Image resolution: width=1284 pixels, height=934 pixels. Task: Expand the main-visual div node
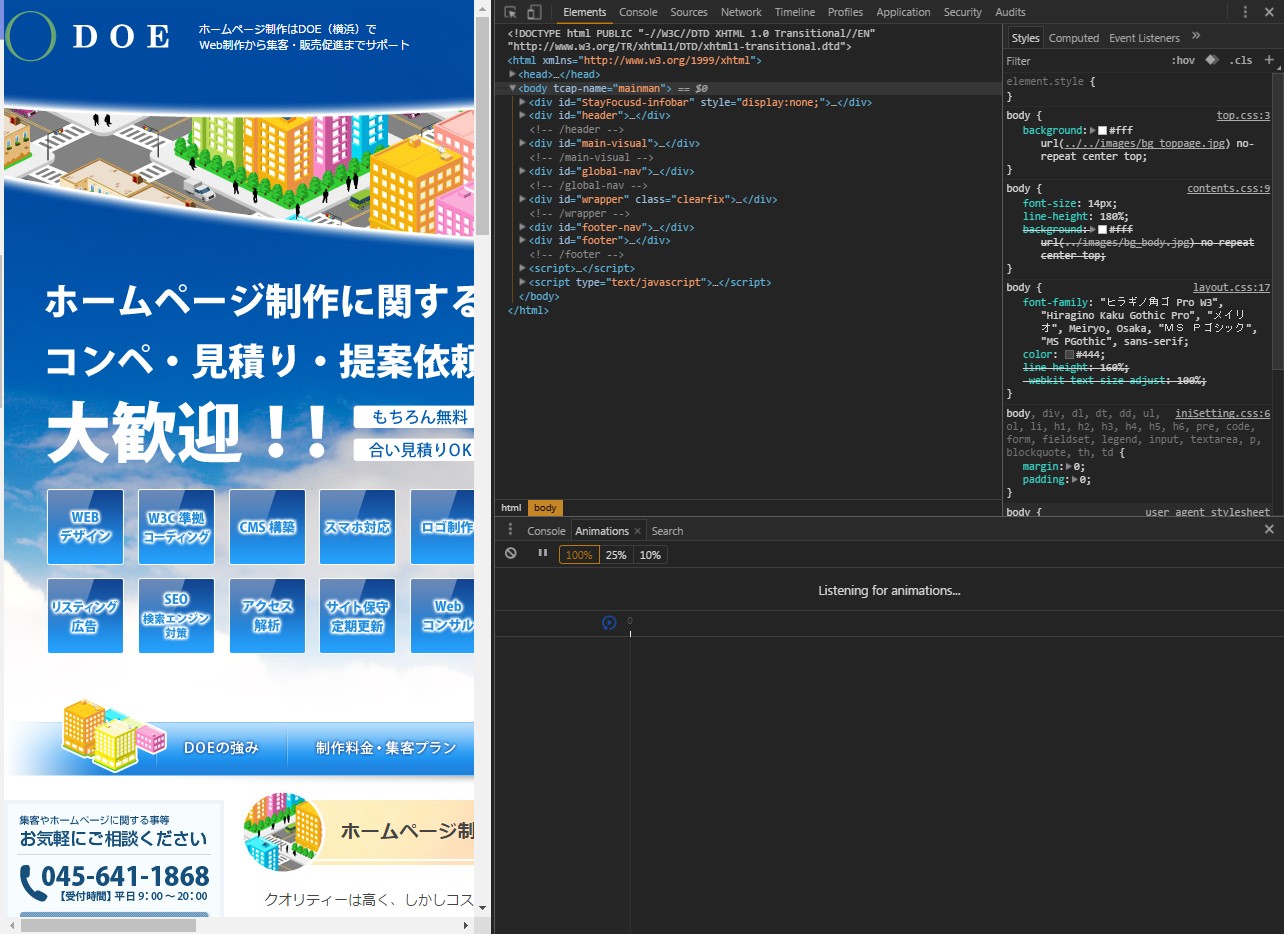click(523, 144)
